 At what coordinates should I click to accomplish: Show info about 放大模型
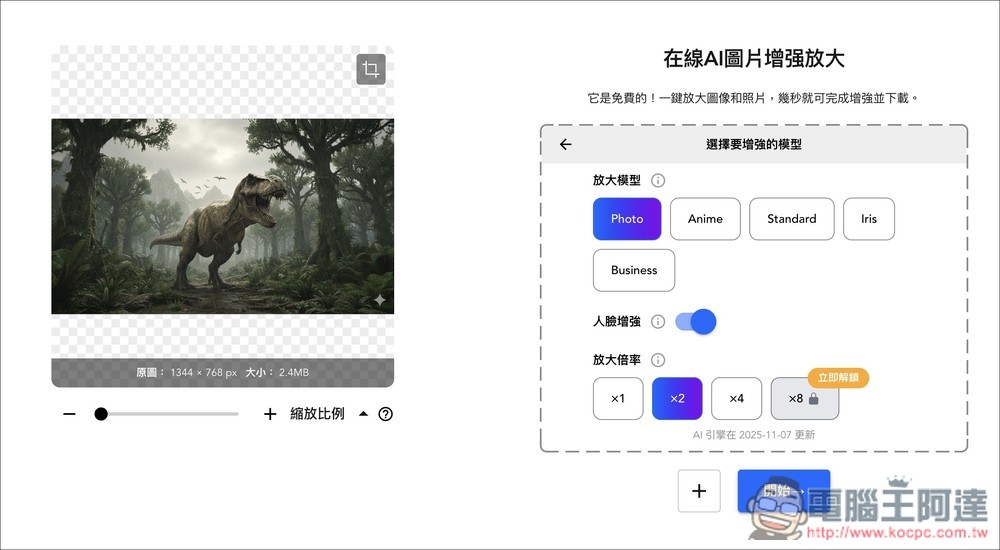658,181
